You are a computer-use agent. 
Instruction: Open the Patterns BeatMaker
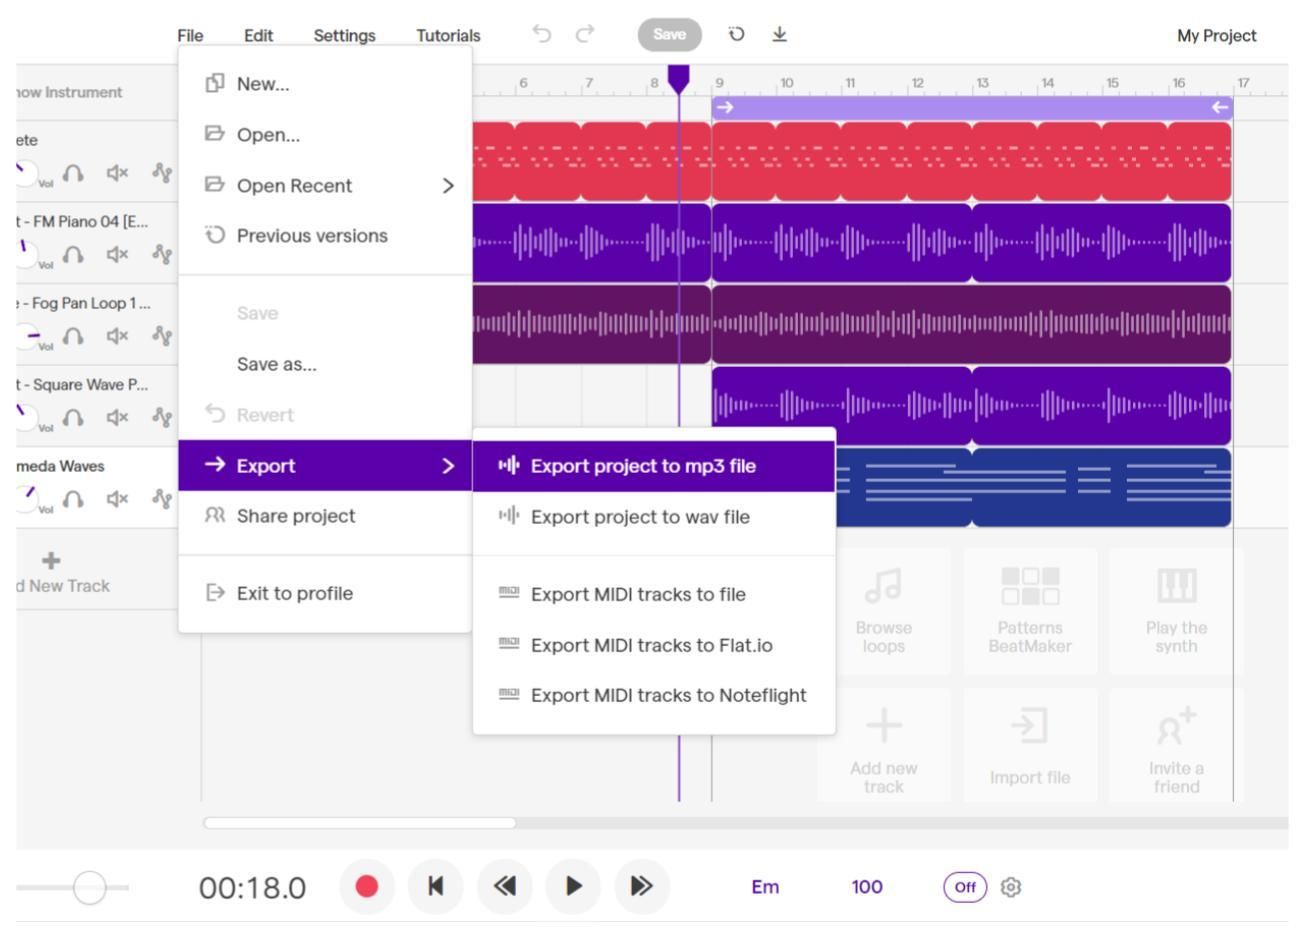(x=1029, y=610)
